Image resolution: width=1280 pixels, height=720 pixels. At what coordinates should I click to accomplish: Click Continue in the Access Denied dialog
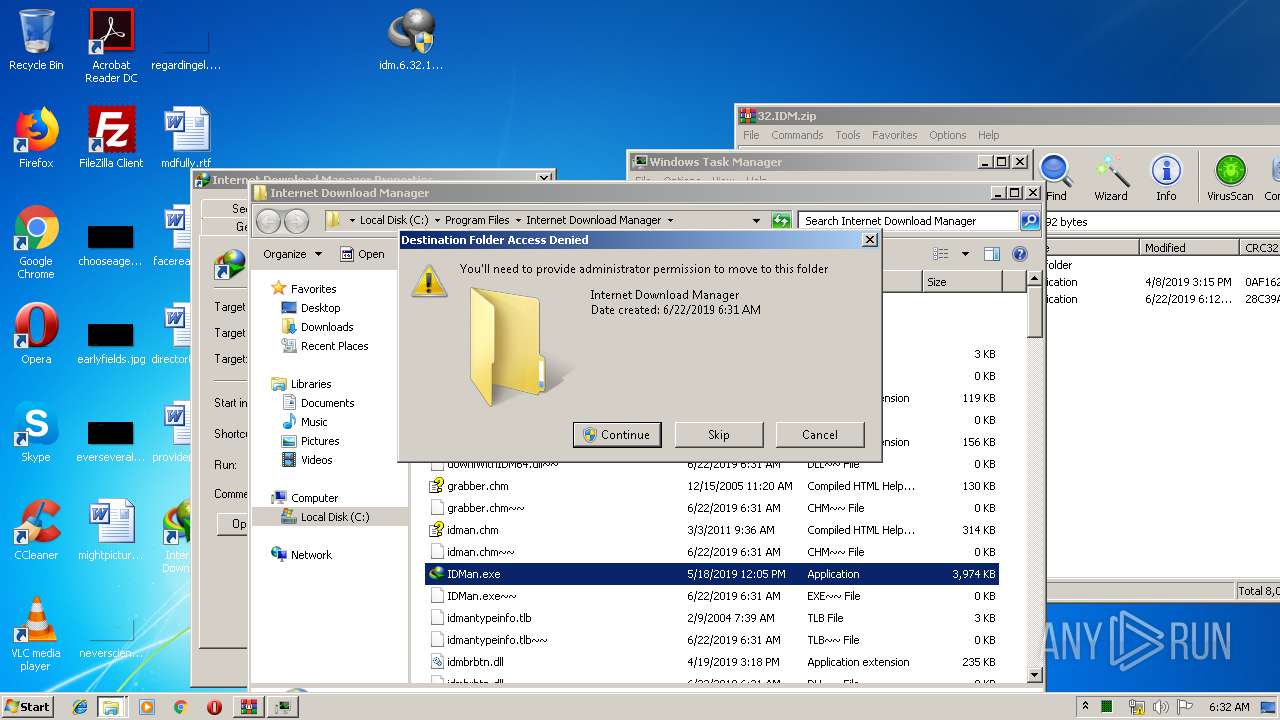(617, 434)
